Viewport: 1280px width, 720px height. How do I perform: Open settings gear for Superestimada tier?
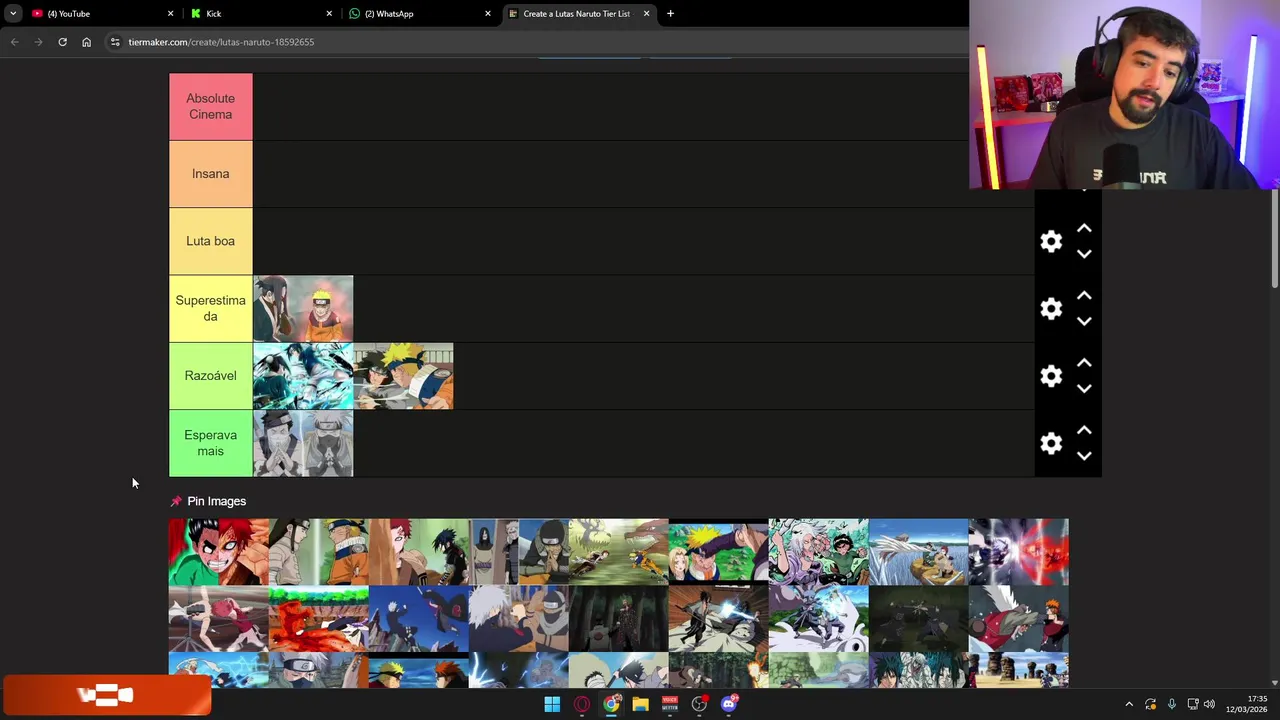(1051, 308)
